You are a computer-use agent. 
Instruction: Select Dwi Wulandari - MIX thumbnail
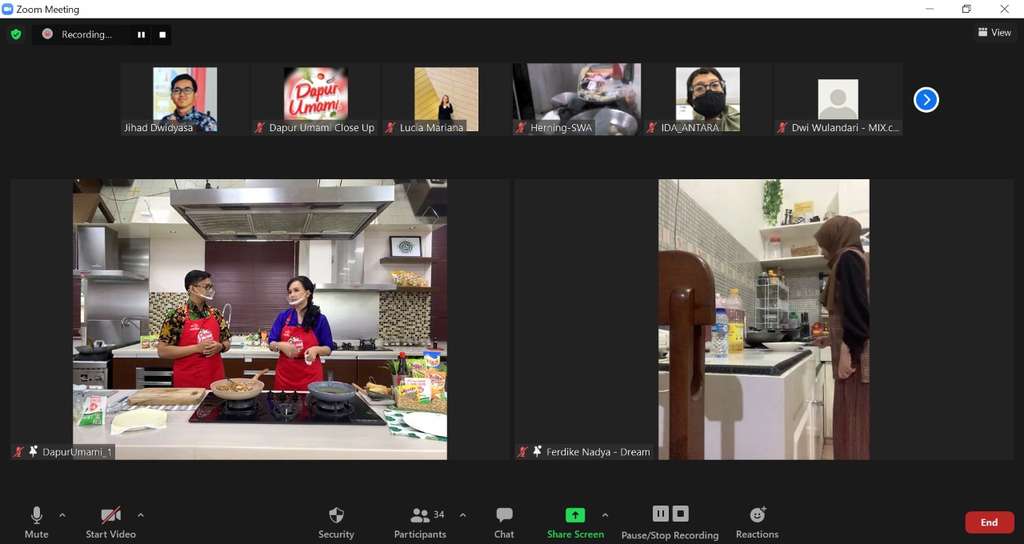838,99
